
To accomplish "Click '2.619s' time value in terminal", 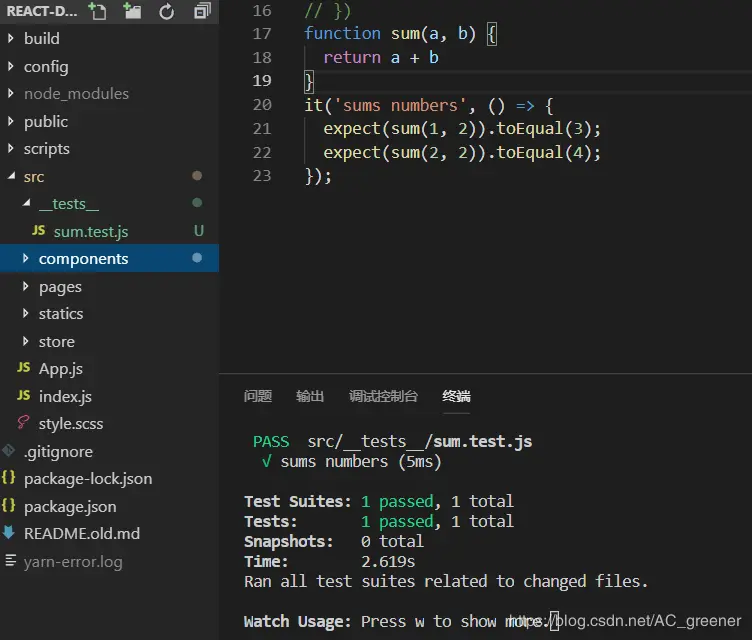I will click(x=388, y=561).
